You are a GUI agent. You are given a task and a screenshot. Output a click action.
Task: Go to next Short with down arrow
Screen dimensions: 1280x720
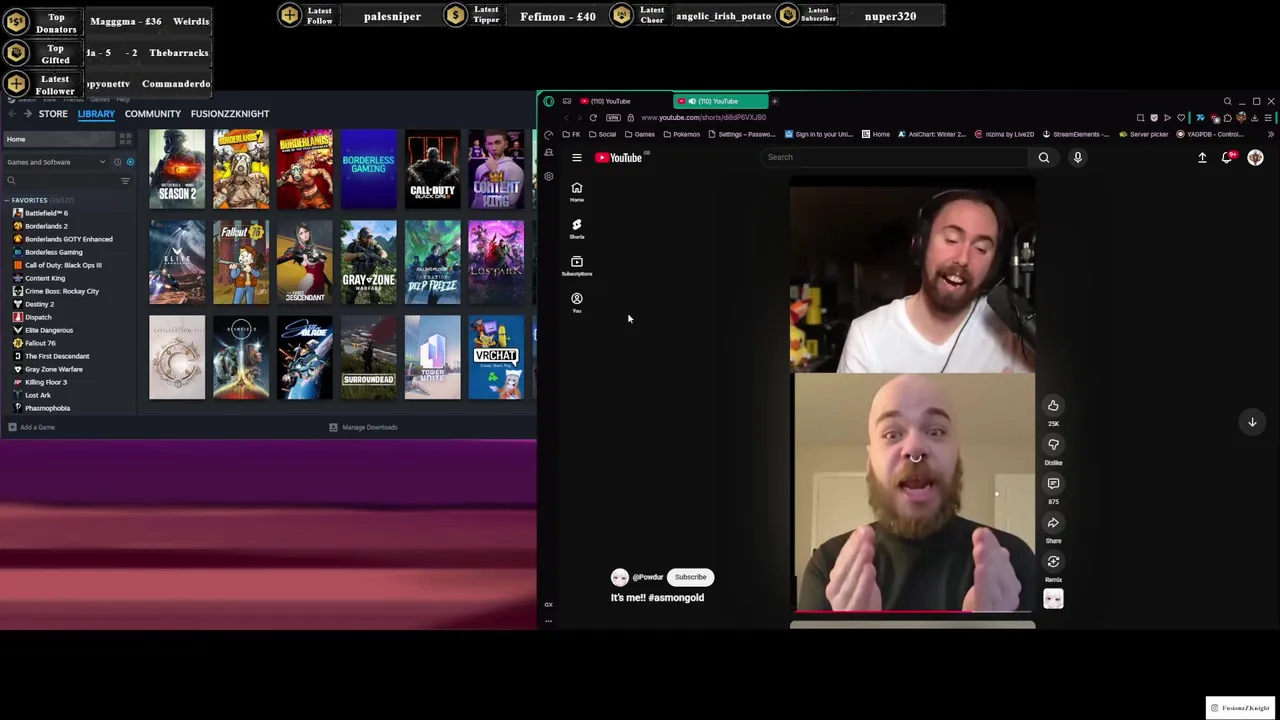coord(1251,422)
